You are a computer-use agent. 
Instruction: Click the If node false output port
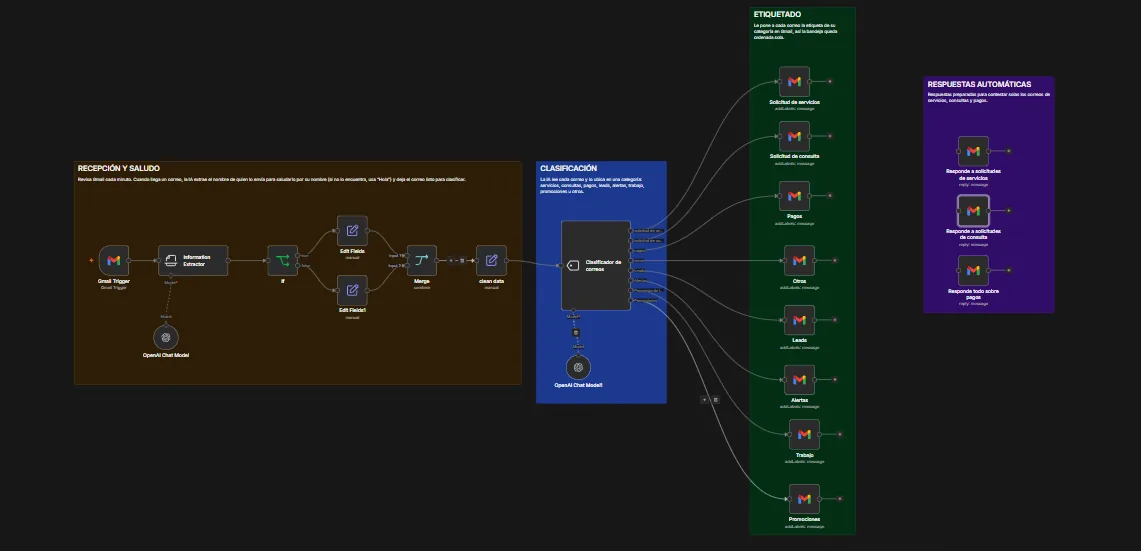coord(298,266)
